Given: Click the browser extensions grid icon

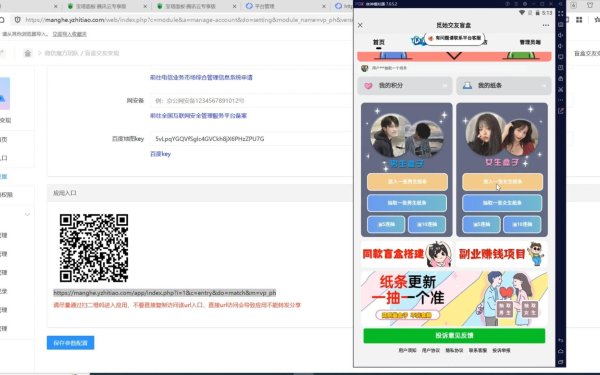Looking at the screenshot, I should (579, 20).
